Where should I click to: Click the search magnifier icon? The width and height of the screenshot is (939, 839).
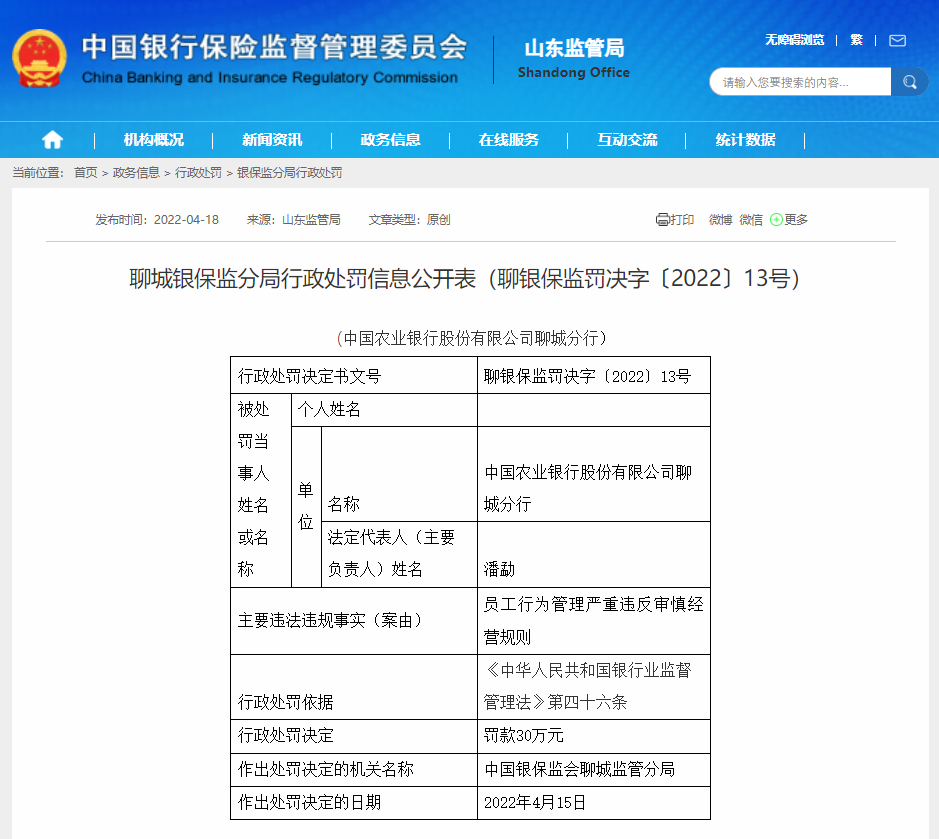click(x=909, y=82)
